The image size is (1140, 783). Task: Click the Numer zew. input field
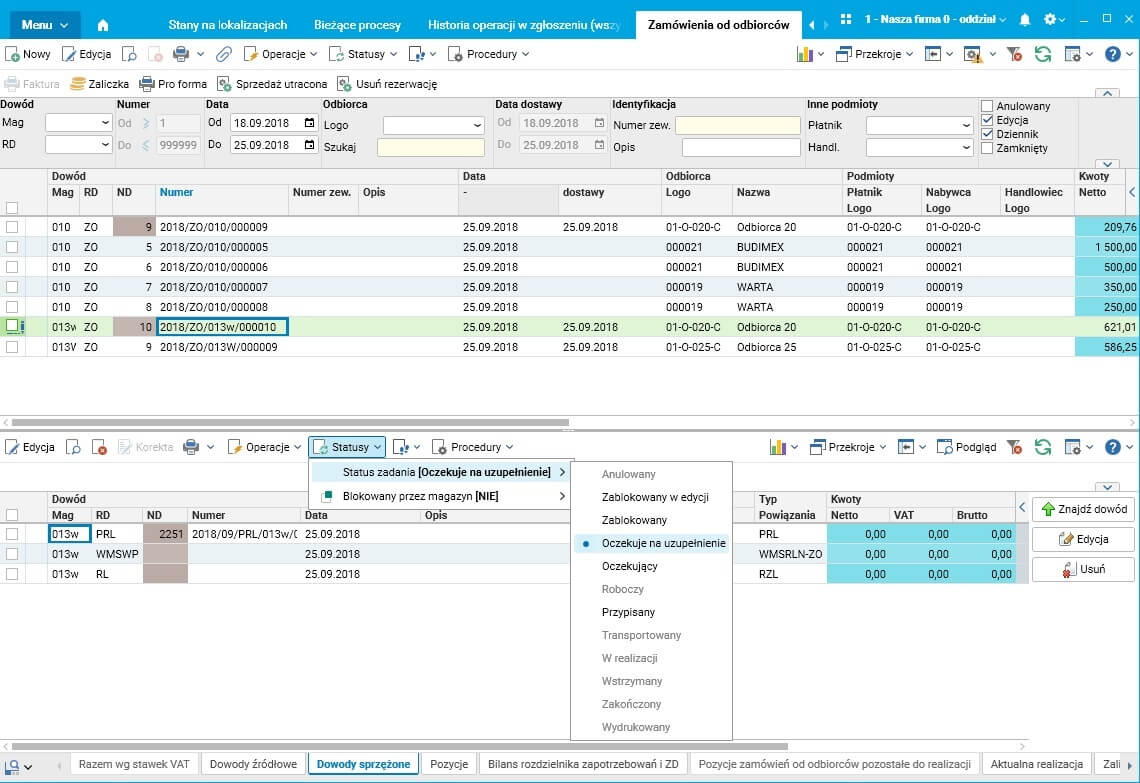[x=738, y=125]
